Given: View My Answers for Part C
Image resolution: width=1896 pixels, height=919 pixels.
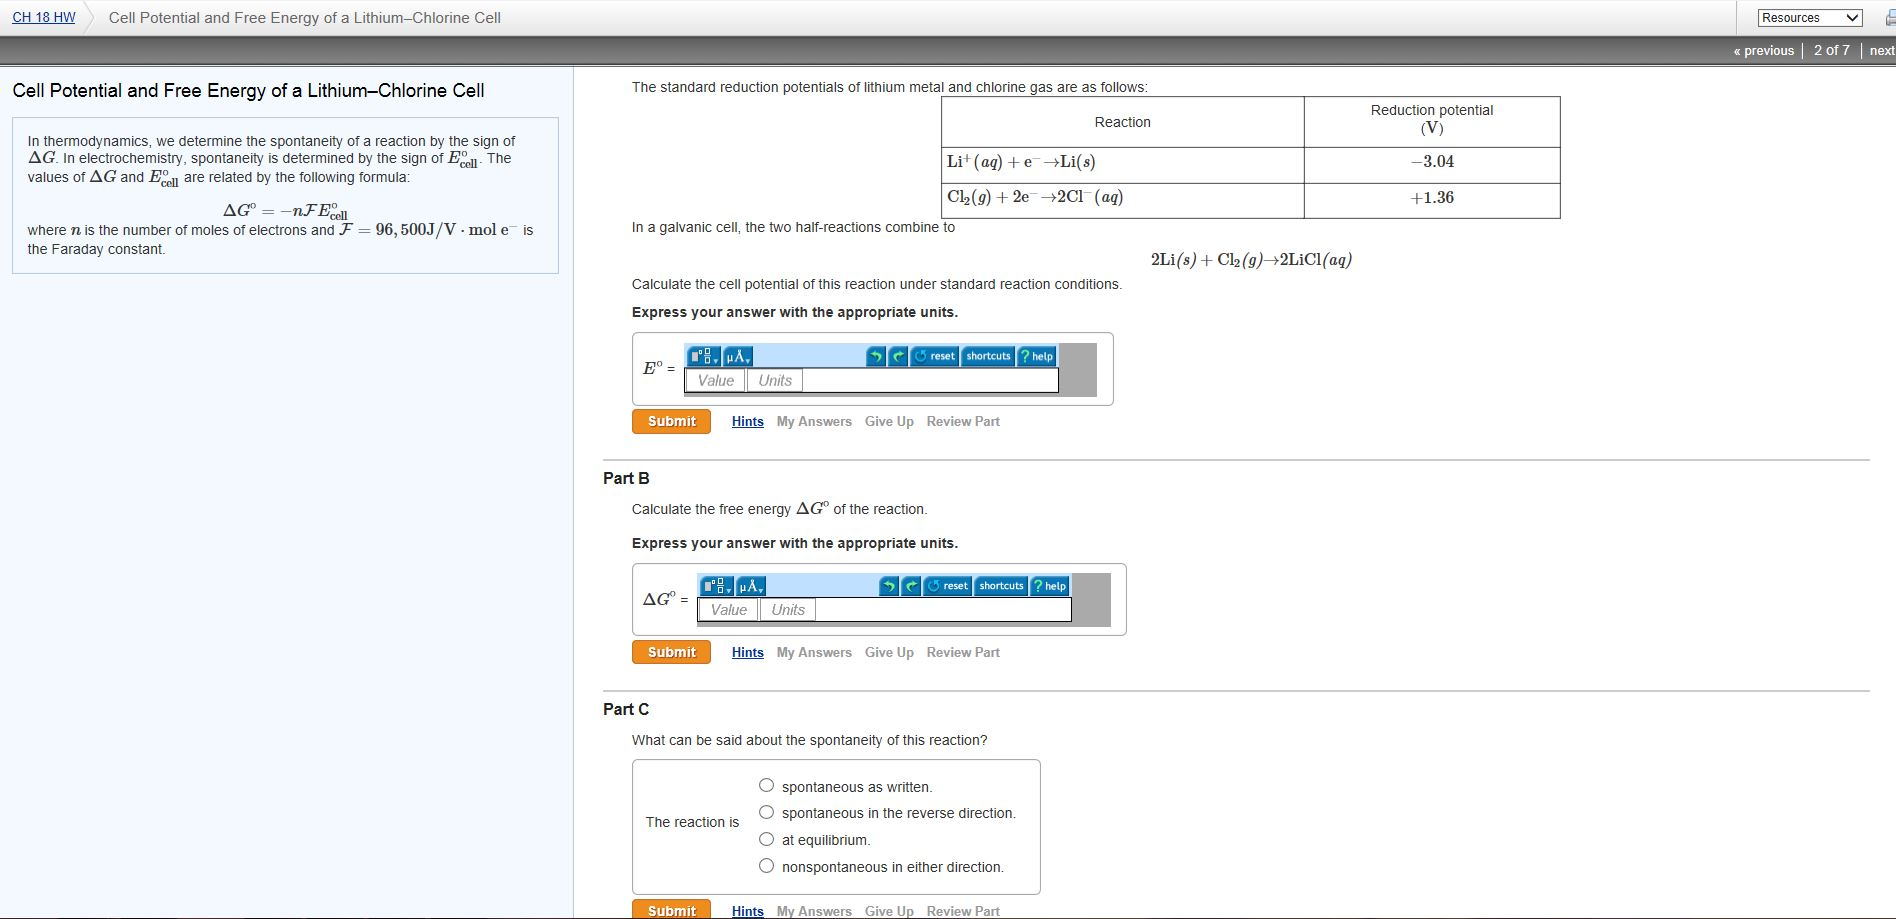Looking at the screenshot, I should click(814, 911).
